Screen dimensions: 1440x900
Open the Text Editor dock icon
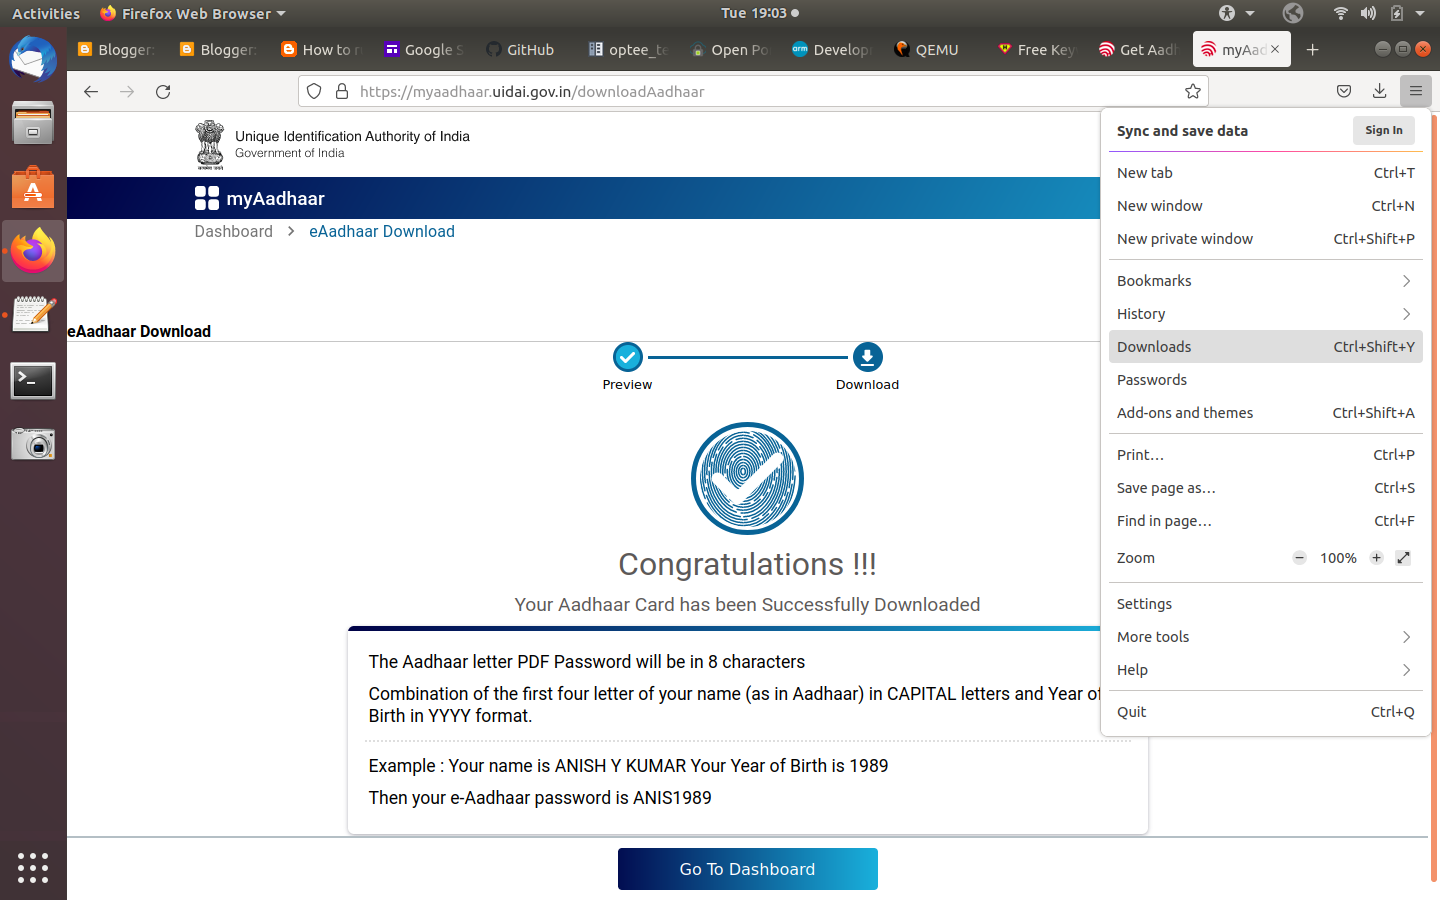tap(33, 315)
